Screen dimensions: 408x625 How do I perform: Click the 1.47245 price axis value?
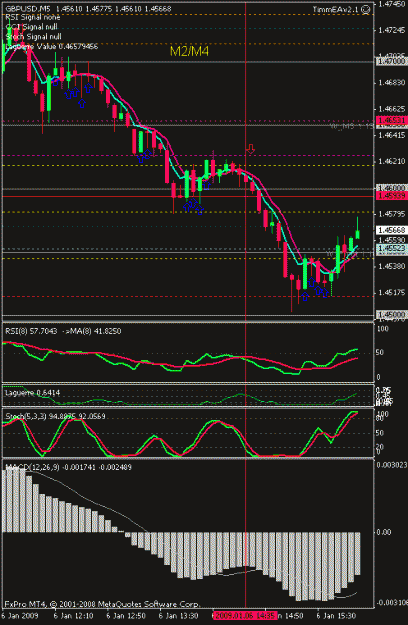point(392,30)
